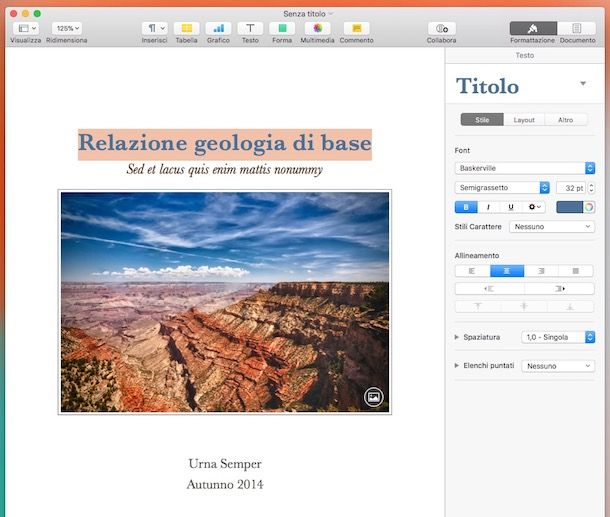This screenshot has height=517, width=610.
Task: Open the Documento settings panel
Action: [x=577, y=28]
